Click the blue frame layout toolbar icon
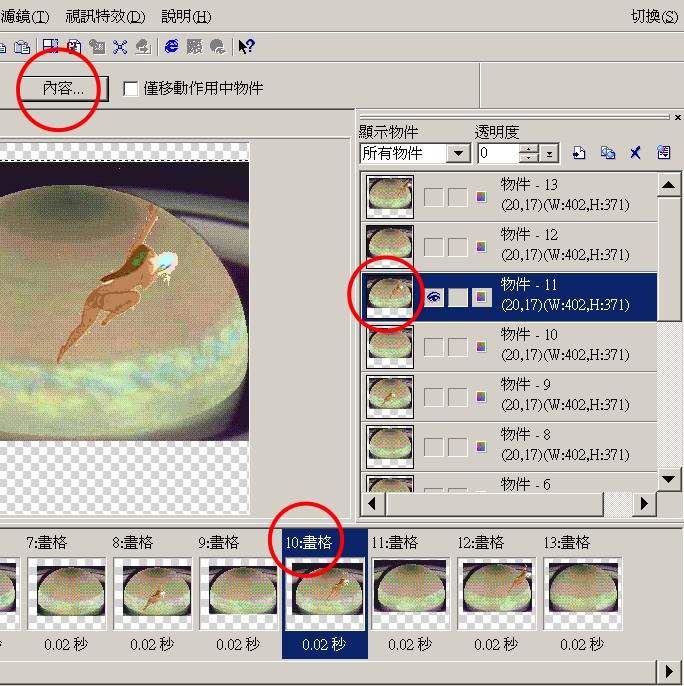Image resolution: width=684 pixels, height=686 pixels. tap(51, 46)
